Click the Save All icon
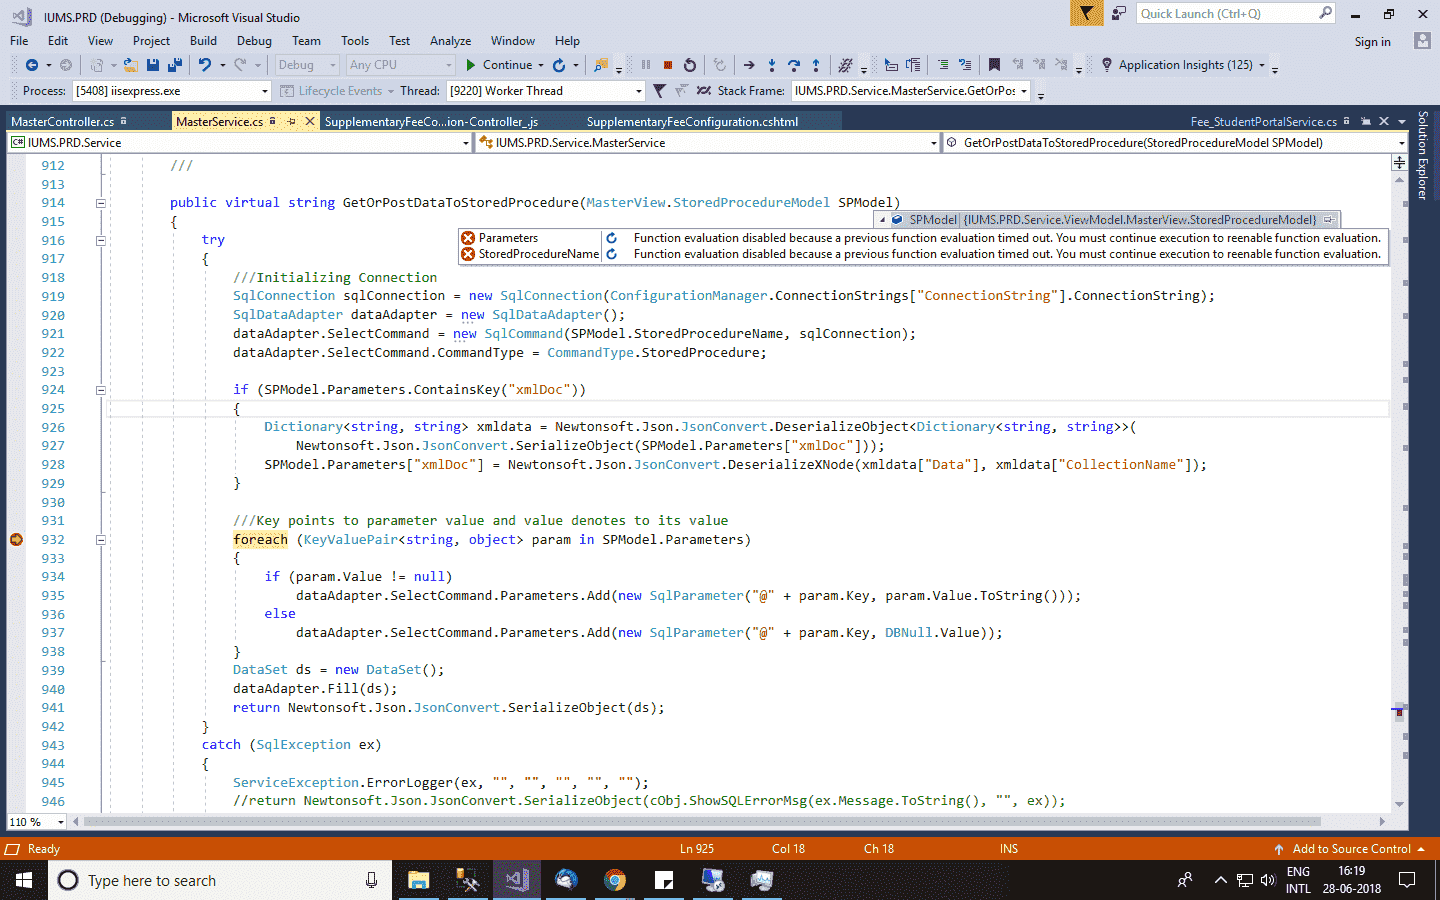Image resolution: width=1440 pixels, height=900 pixels. coord(175,65)
